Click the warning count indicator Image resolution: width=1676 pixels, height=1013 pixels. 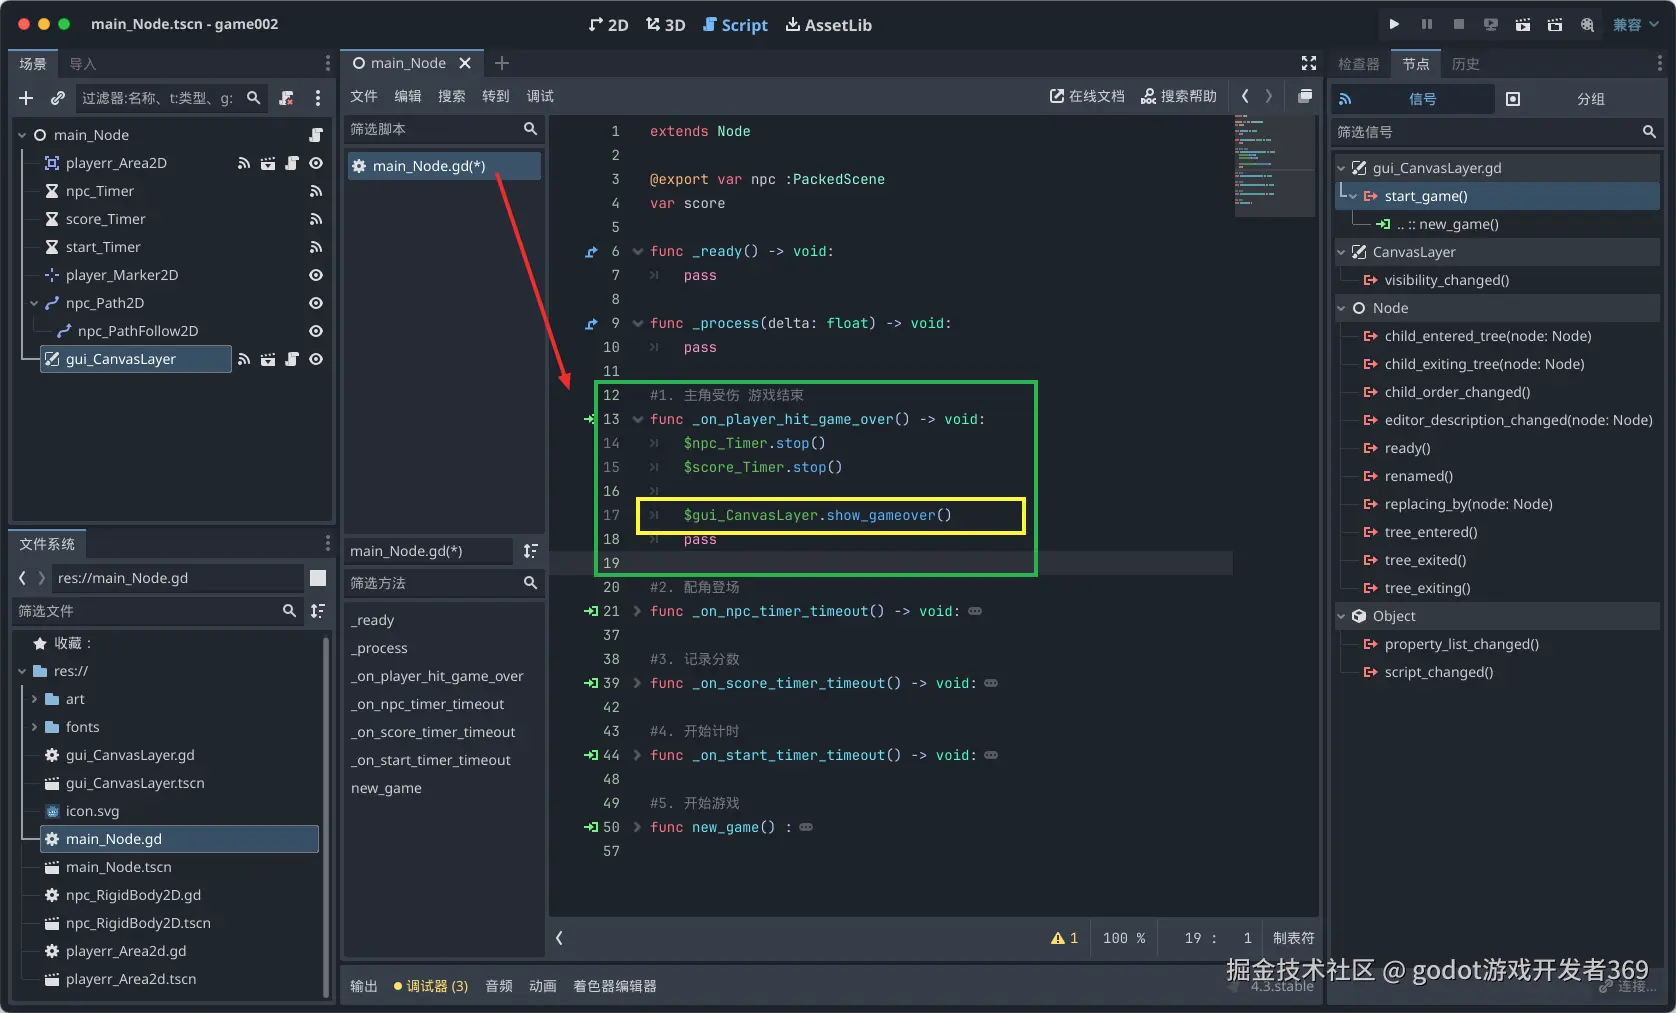click(x=1065, y=938)
